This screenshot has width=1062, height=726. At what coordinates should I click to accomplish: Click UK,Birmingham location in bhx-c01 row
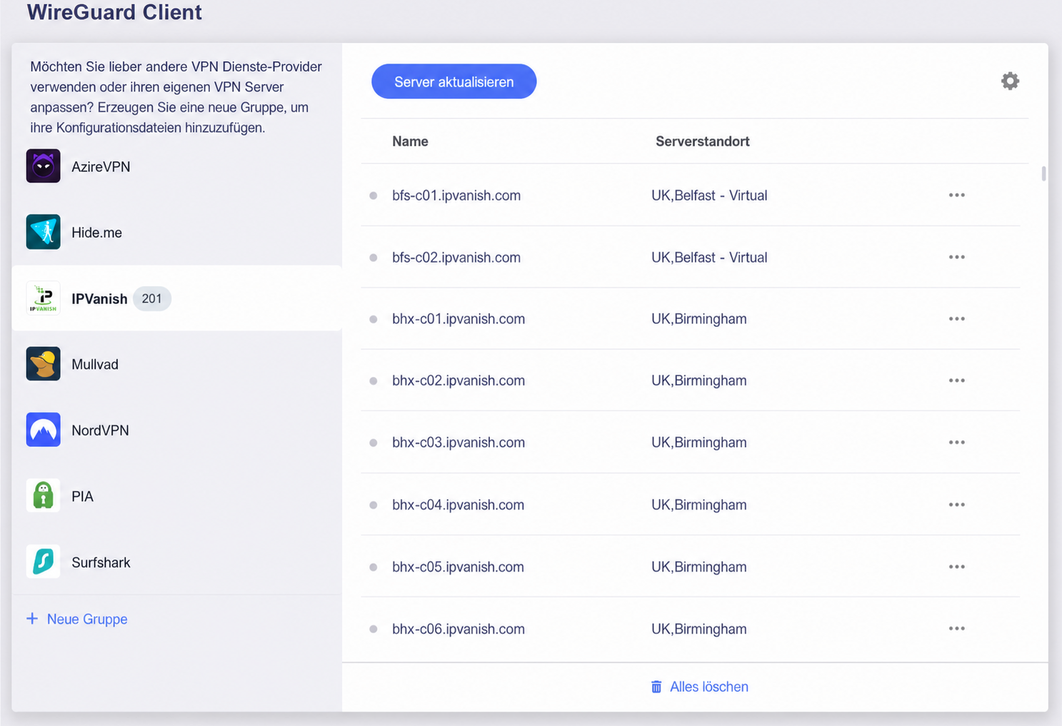(699, 319)
